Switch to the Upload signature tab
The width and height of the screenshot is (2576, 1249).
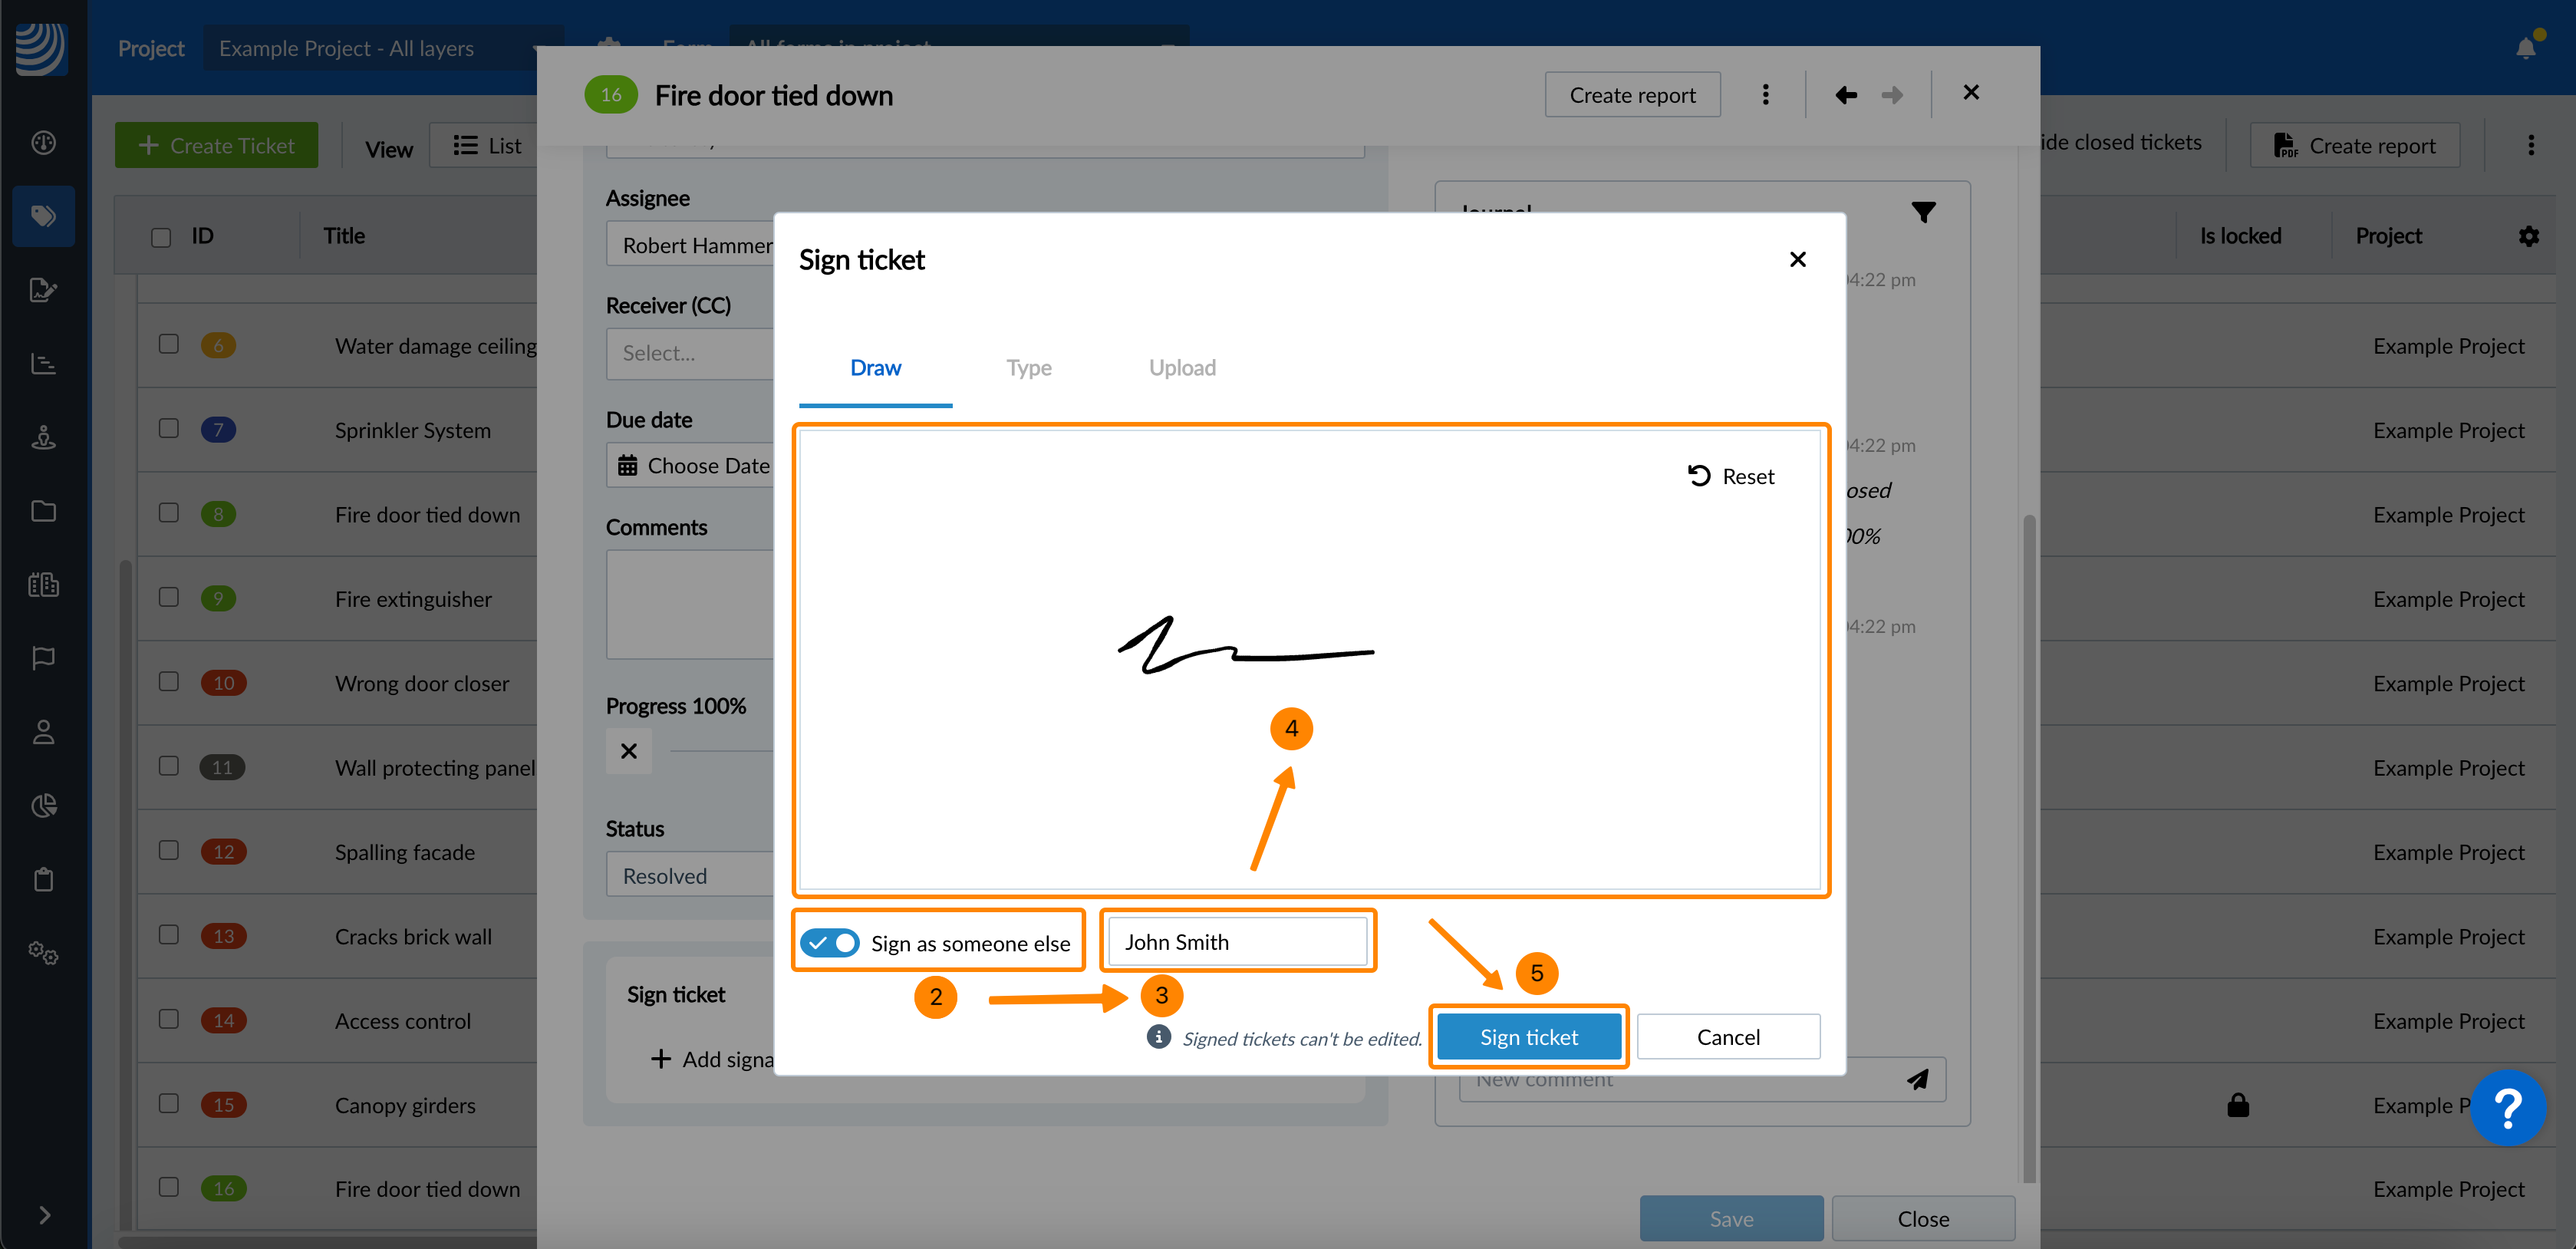coord(1182,368)
